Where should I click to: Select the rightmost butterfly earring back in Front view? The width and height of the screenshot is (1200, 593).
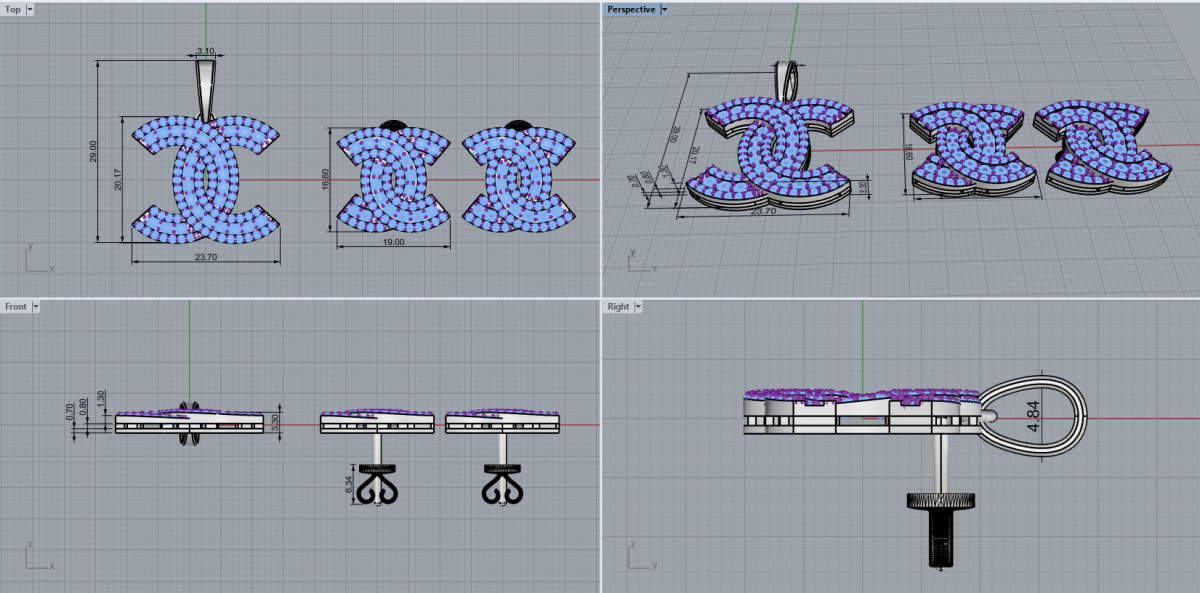pos(502,486)
